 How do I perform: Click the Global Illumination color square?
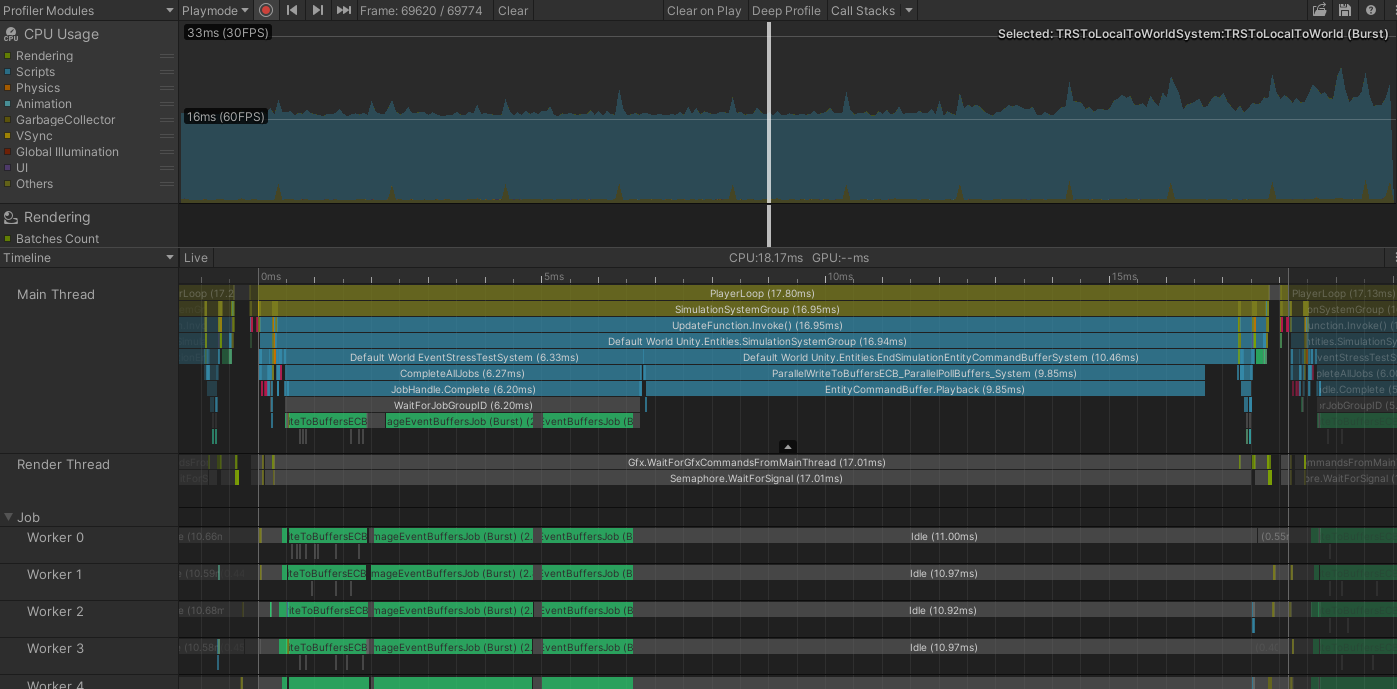(x=8, y=152)
